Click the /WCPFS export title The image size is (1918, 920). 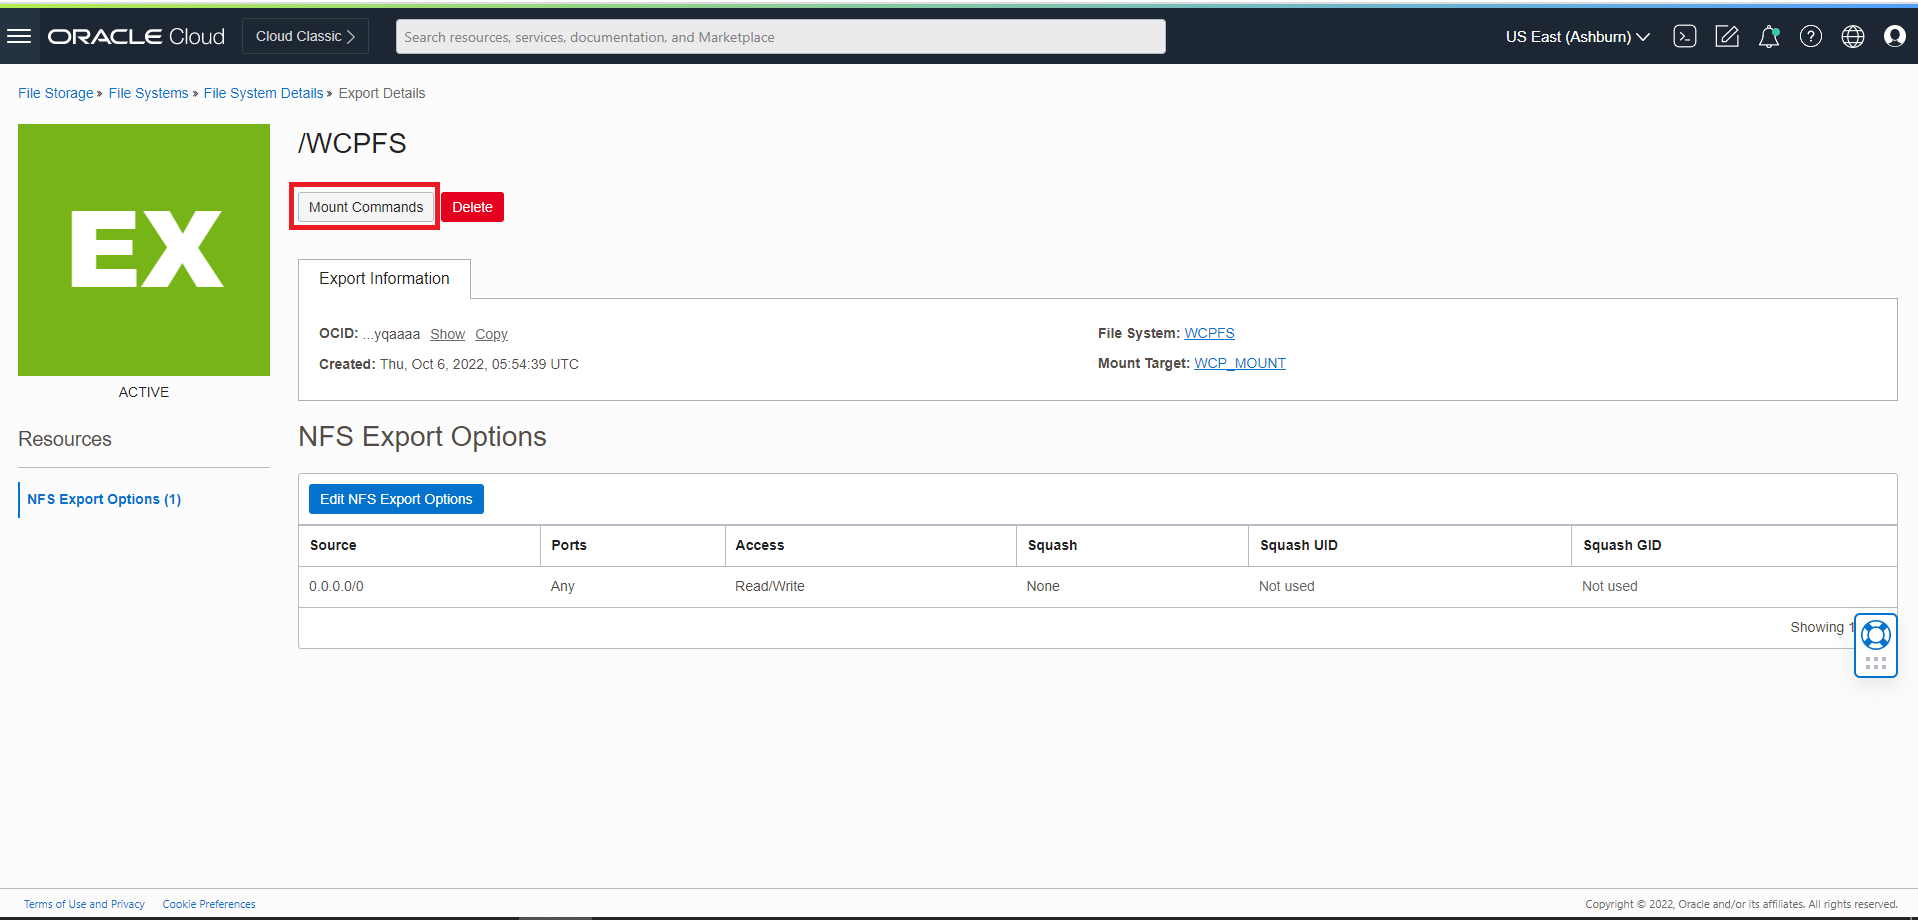click(352, 144)
